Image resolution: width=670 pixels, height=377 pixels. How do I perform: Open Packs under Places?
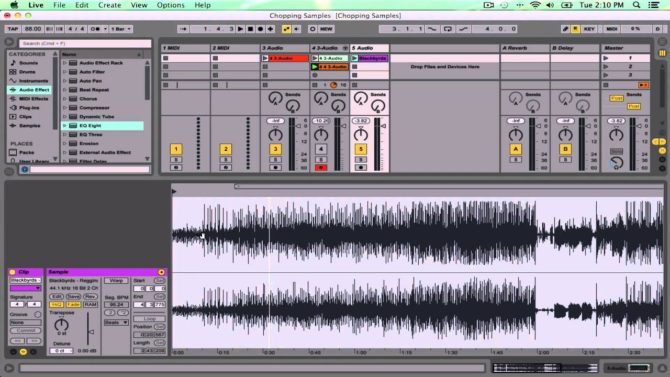click(x=26, y=152)
